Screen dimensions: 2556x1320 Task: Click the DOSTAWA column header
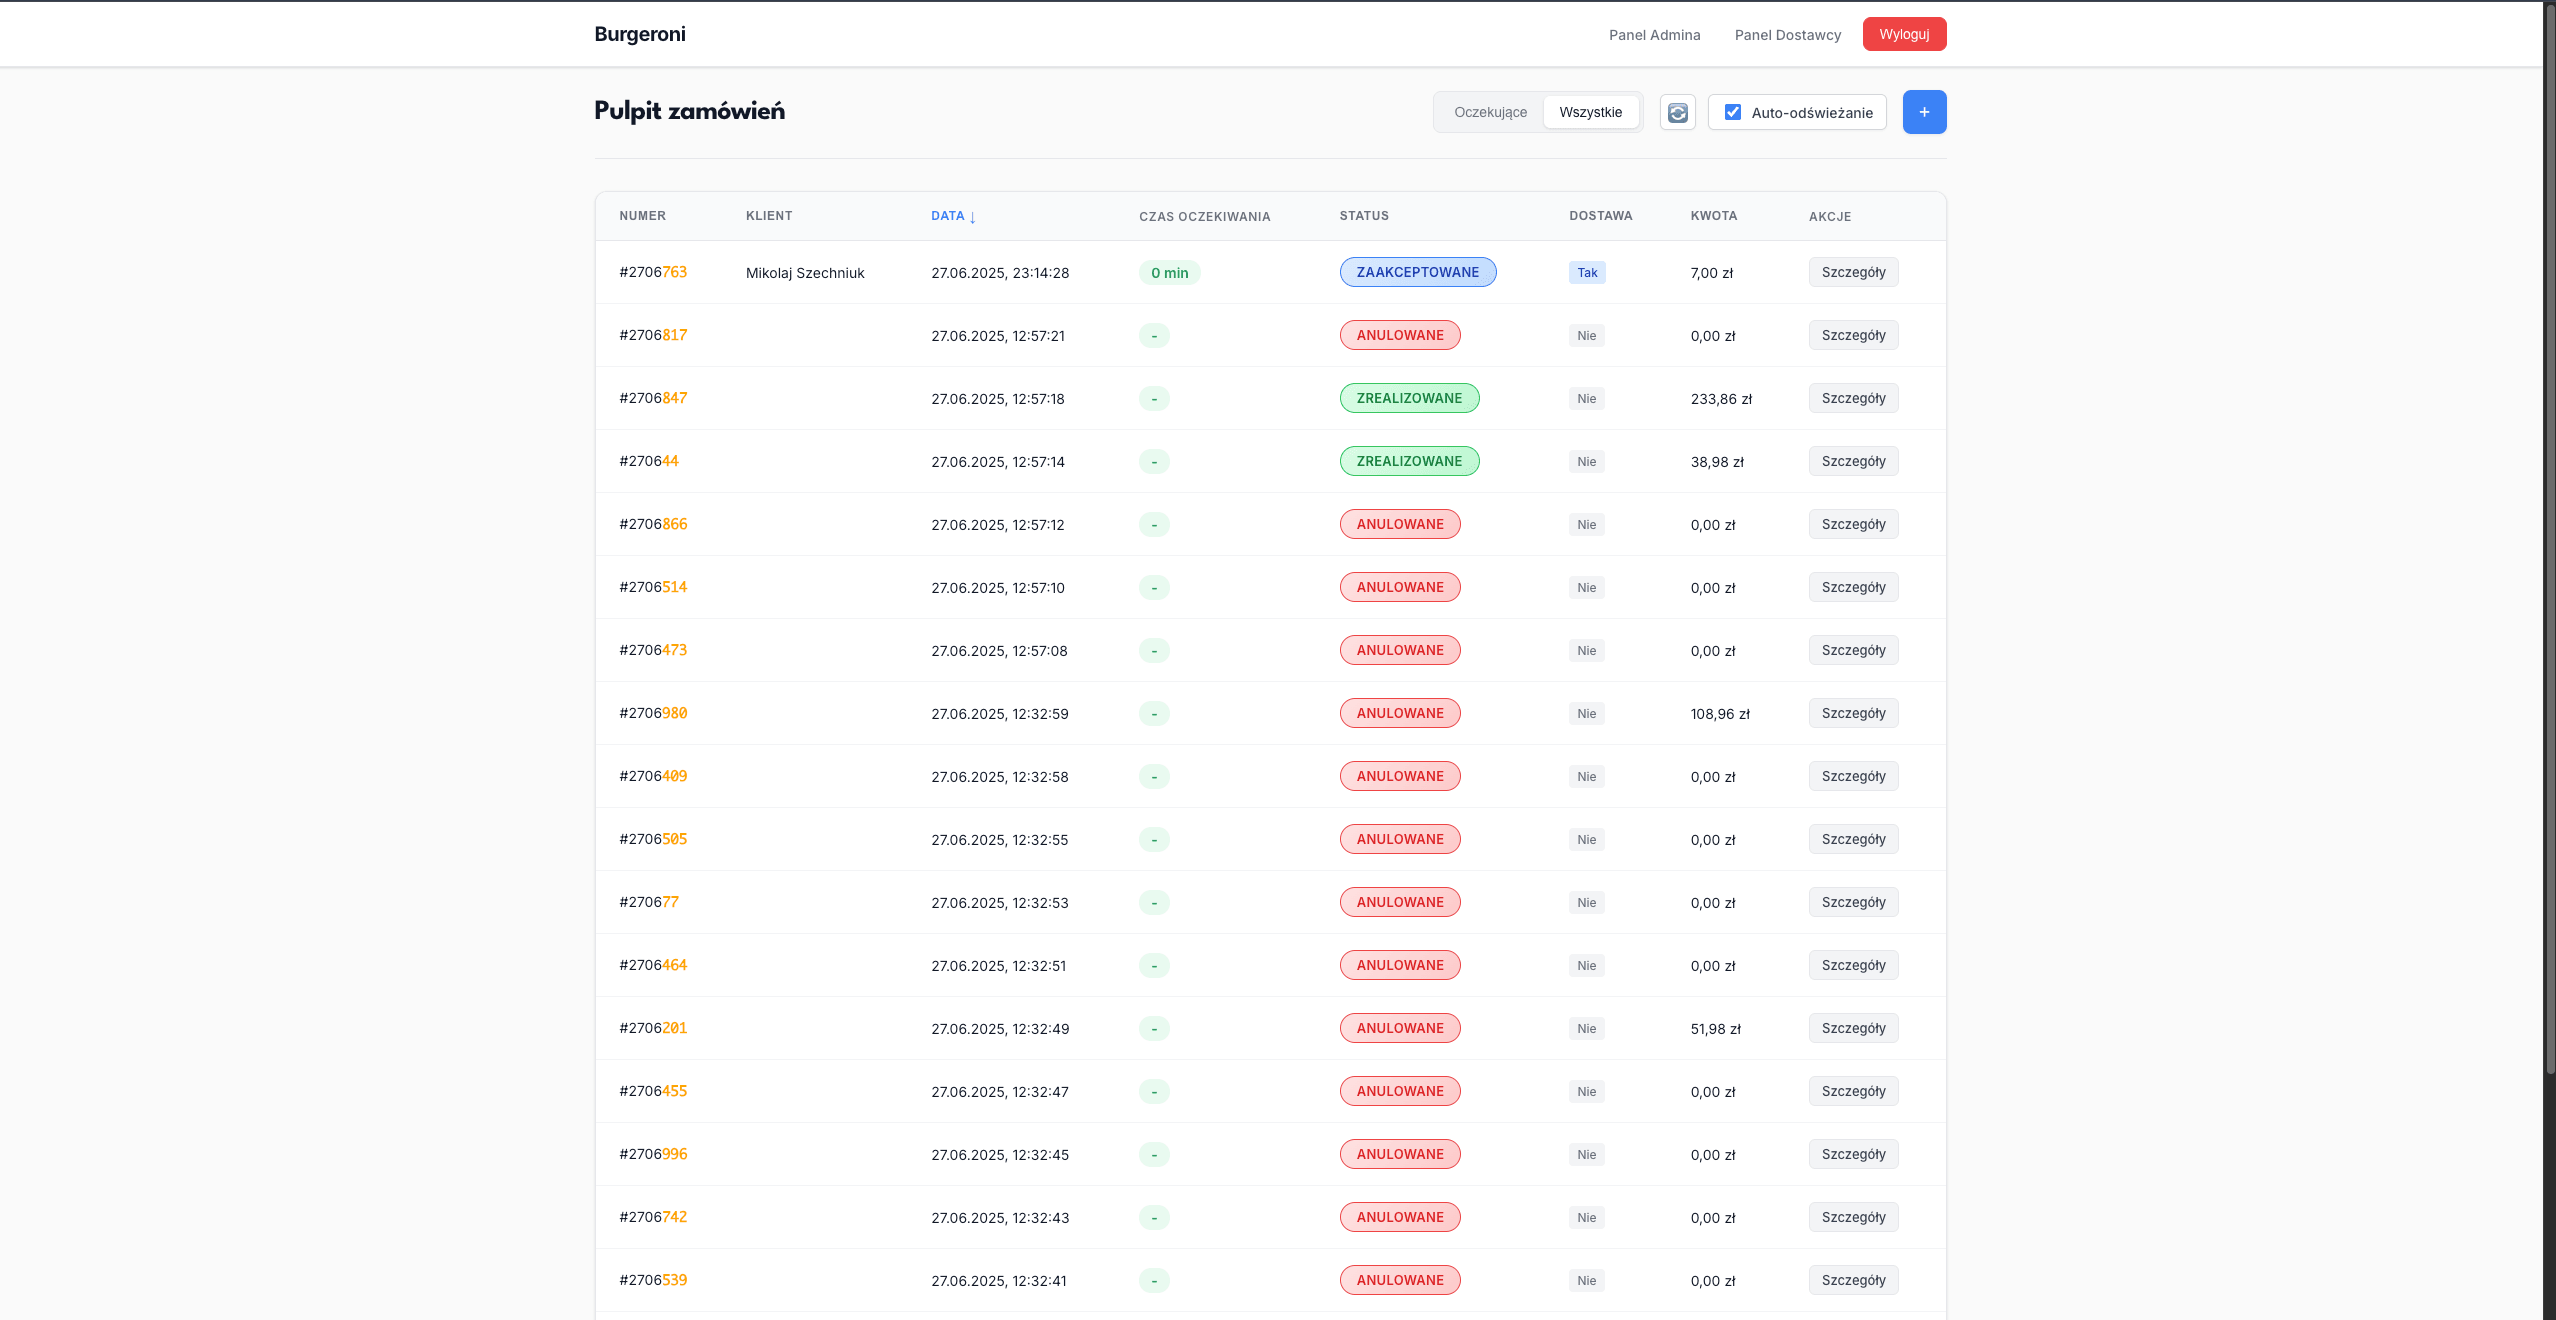click(x=1600, y=216)
